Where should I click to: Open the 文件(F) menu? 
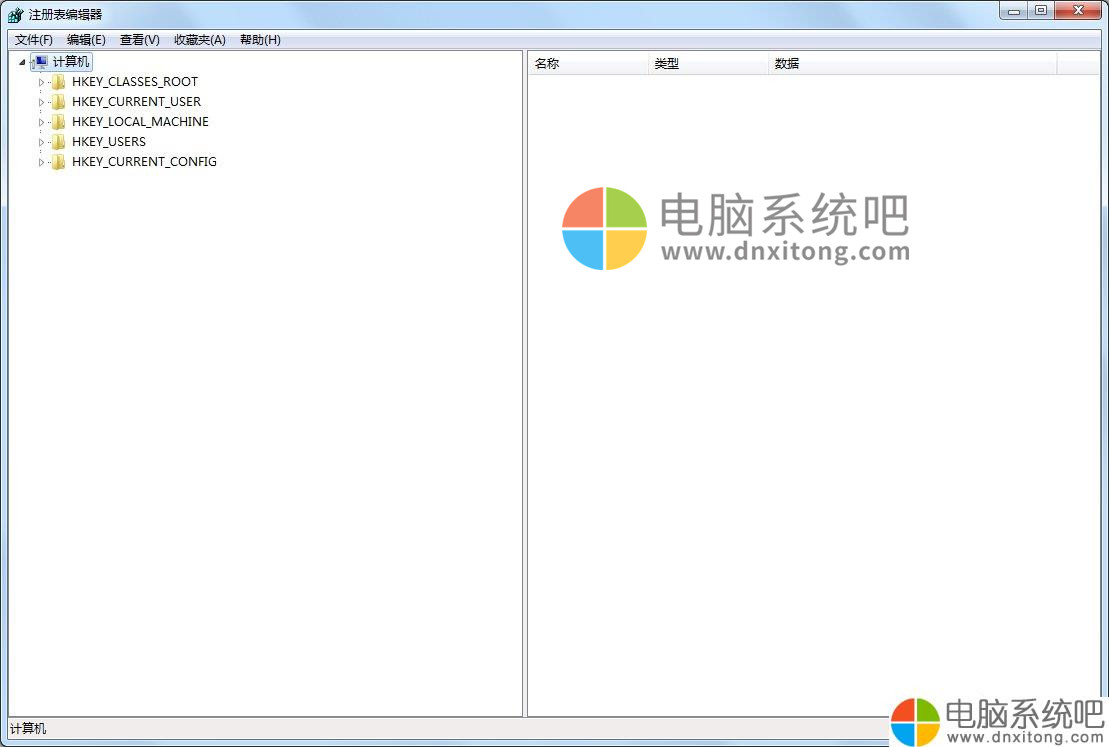pyautogui.click(x=33, y=40)
